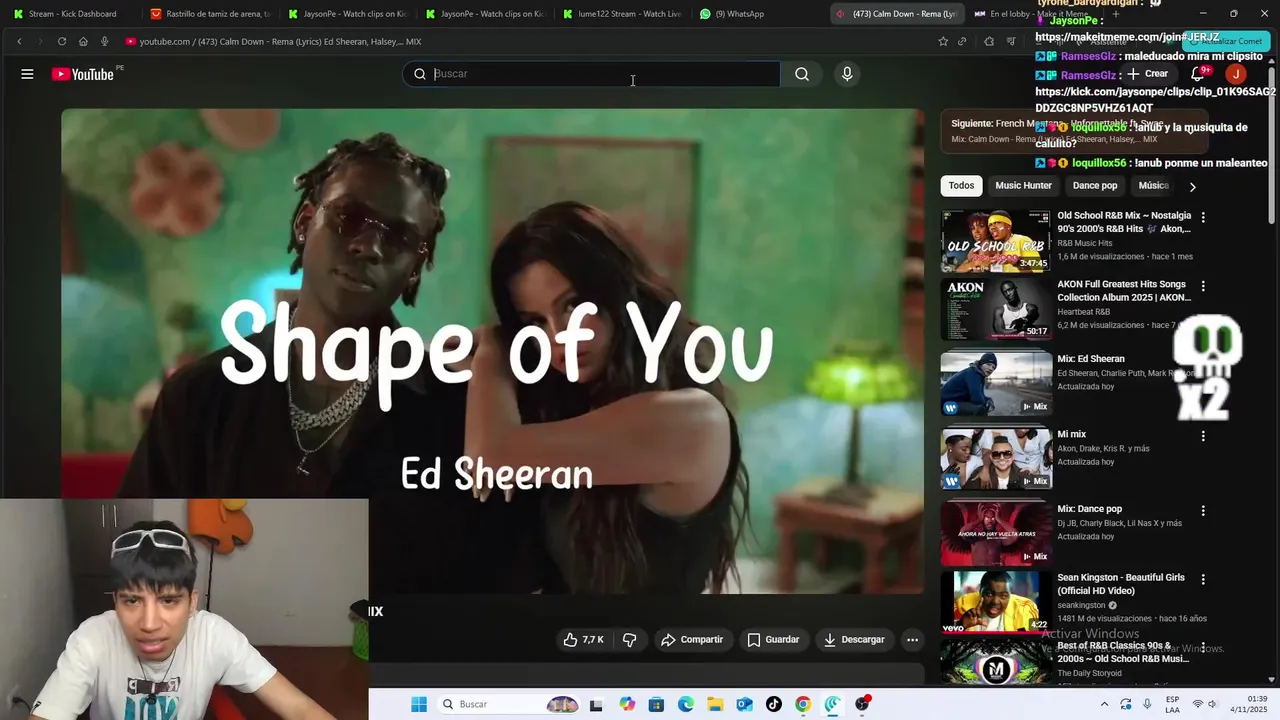Open AKON Greatest Hits thumbnail
The width and height of the screenshot is (1280, 720).
pyautogui.click(x=996, y=310)
